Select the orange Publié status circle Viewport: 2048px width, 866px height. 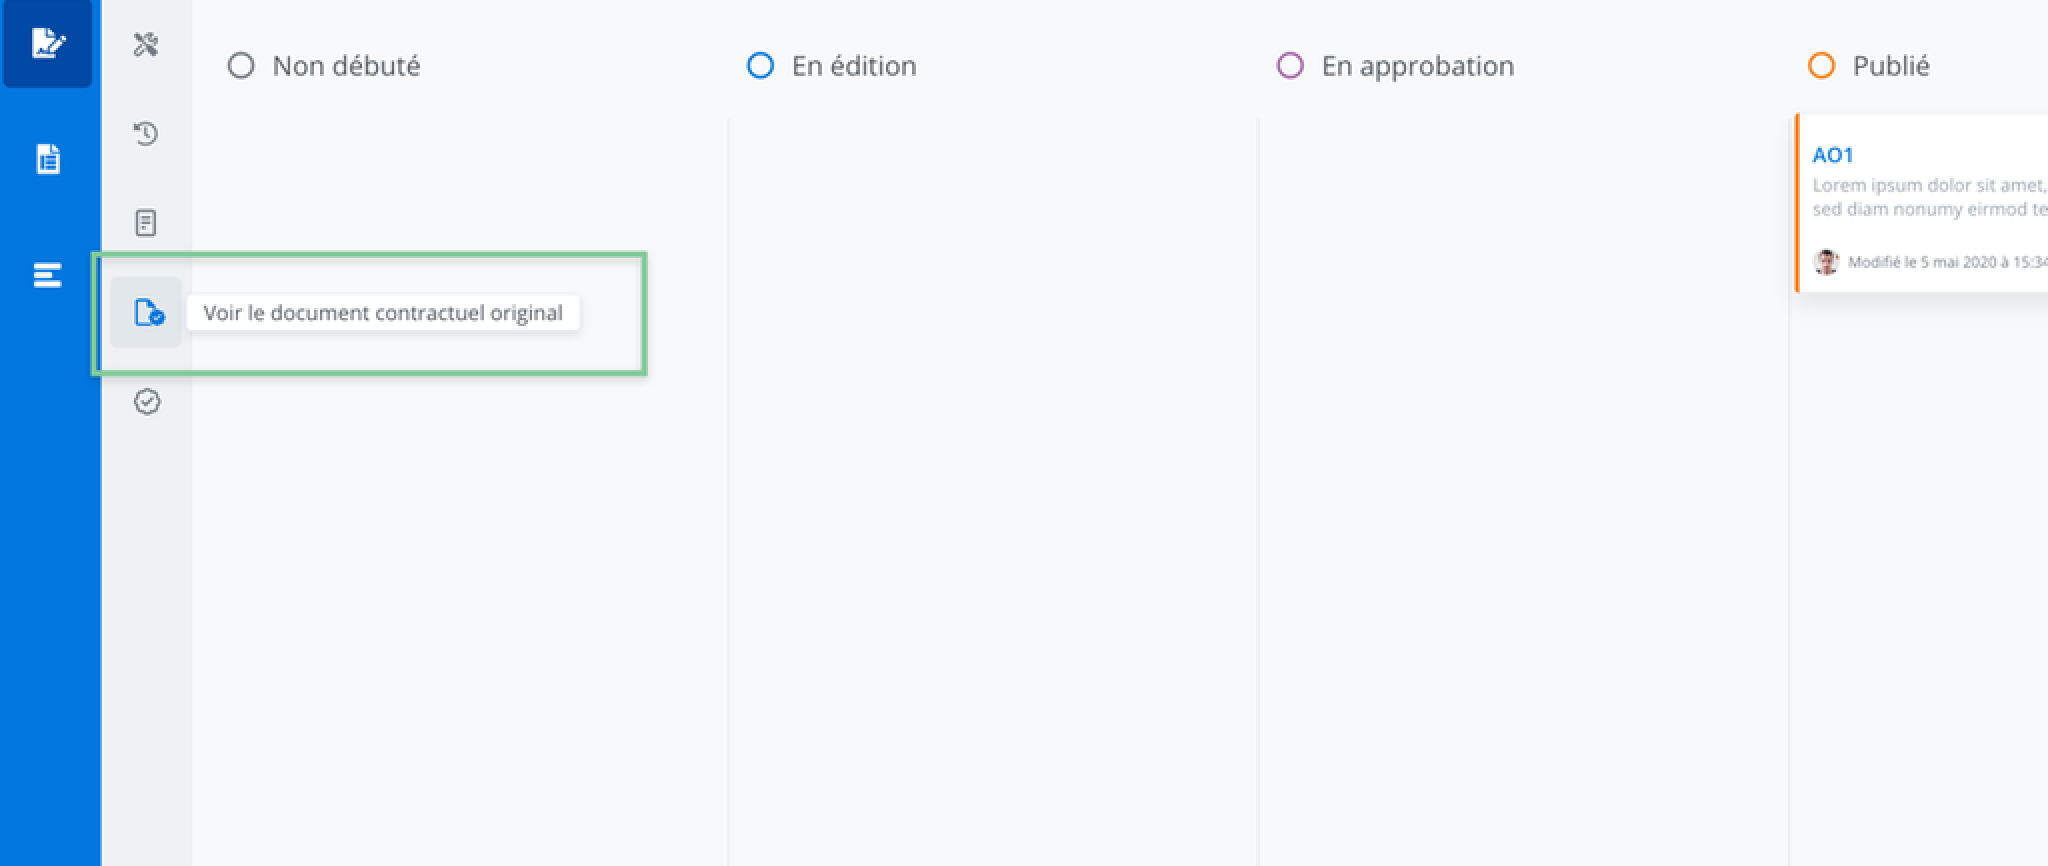(x=1821, y=66)
